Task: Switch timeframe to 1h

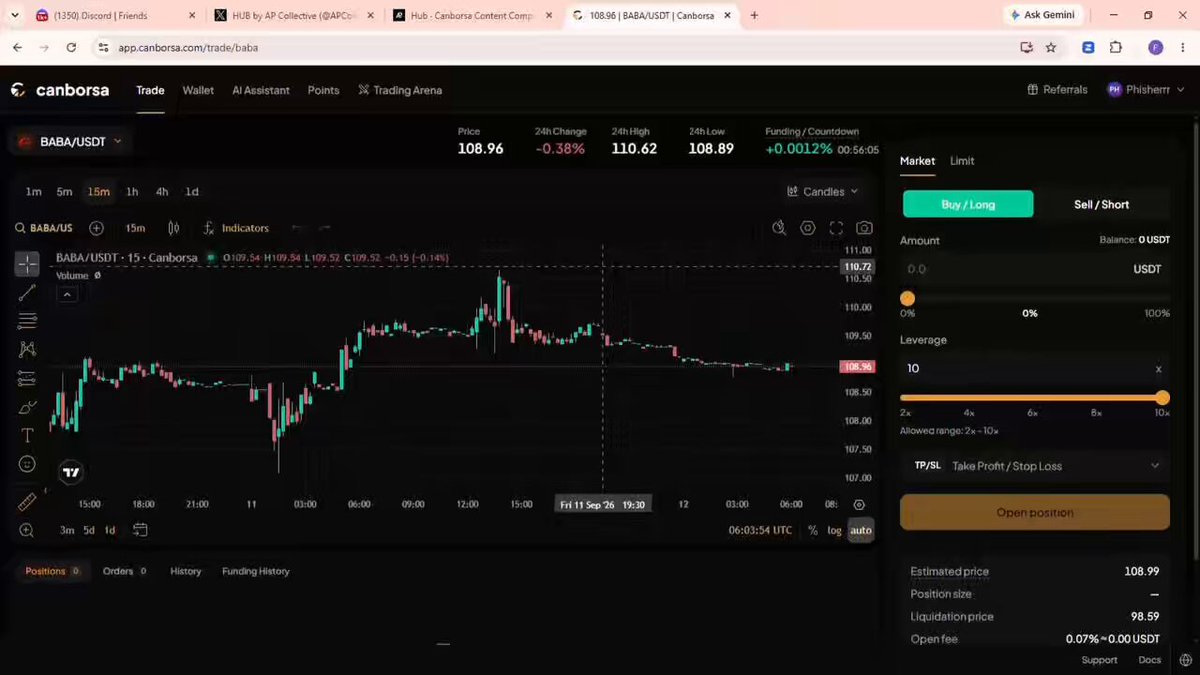Action: point(132,192)
